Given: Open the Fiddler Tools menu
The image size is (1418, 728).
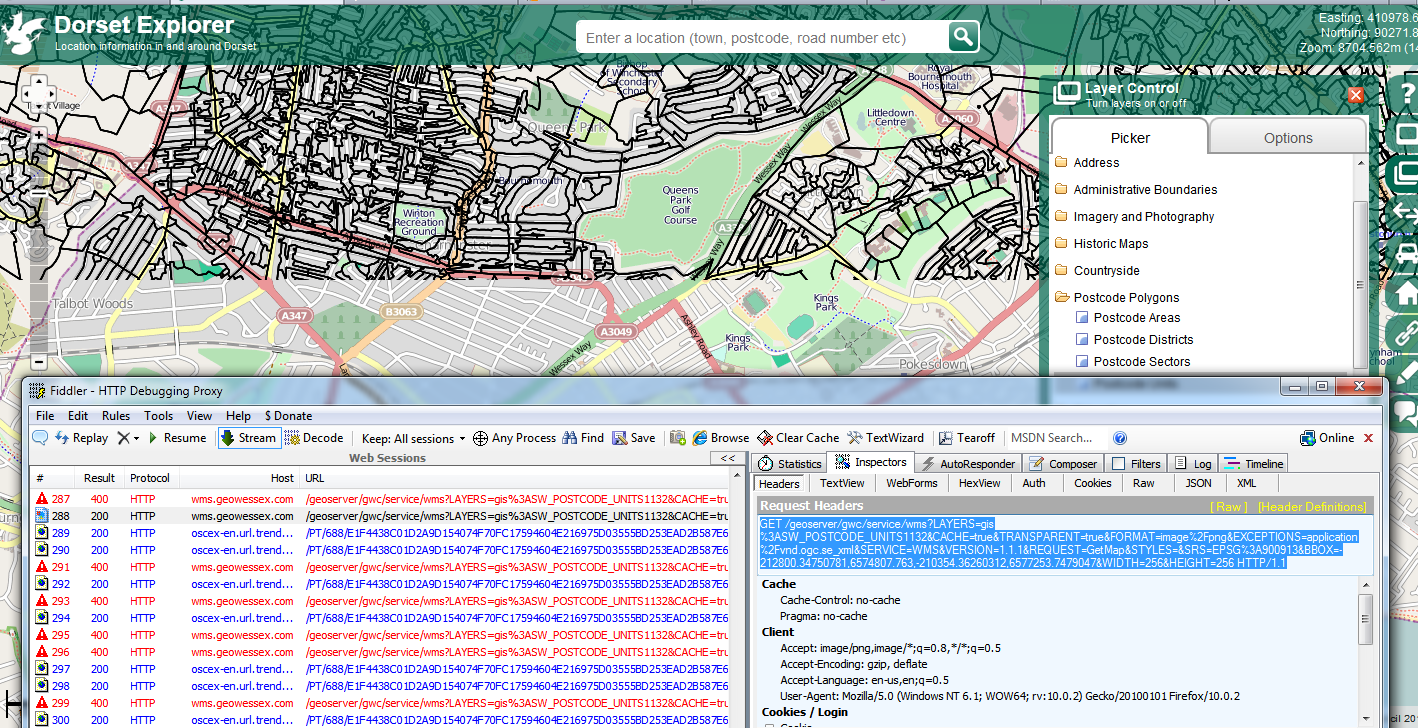Looking at the screenshot, I should pos(158,416).
